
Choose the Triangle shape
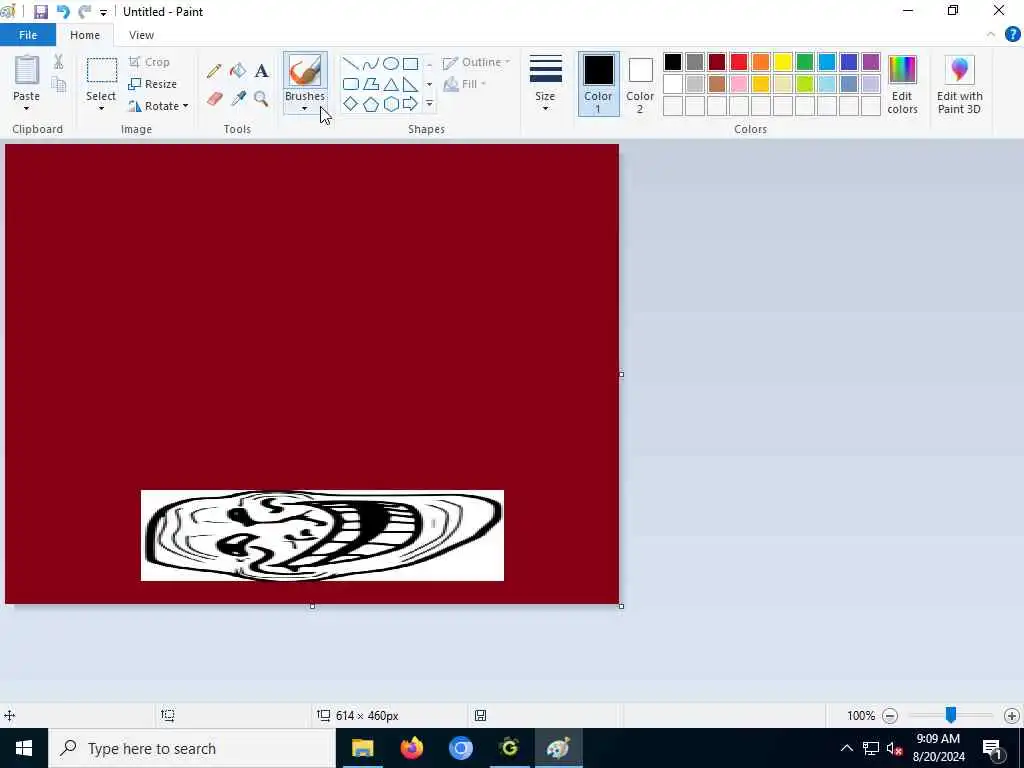(391, 84)
